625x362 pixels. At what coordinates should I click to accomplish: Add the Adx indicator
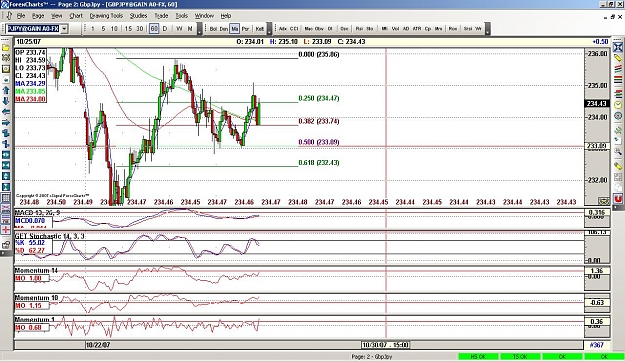(283, 29)
